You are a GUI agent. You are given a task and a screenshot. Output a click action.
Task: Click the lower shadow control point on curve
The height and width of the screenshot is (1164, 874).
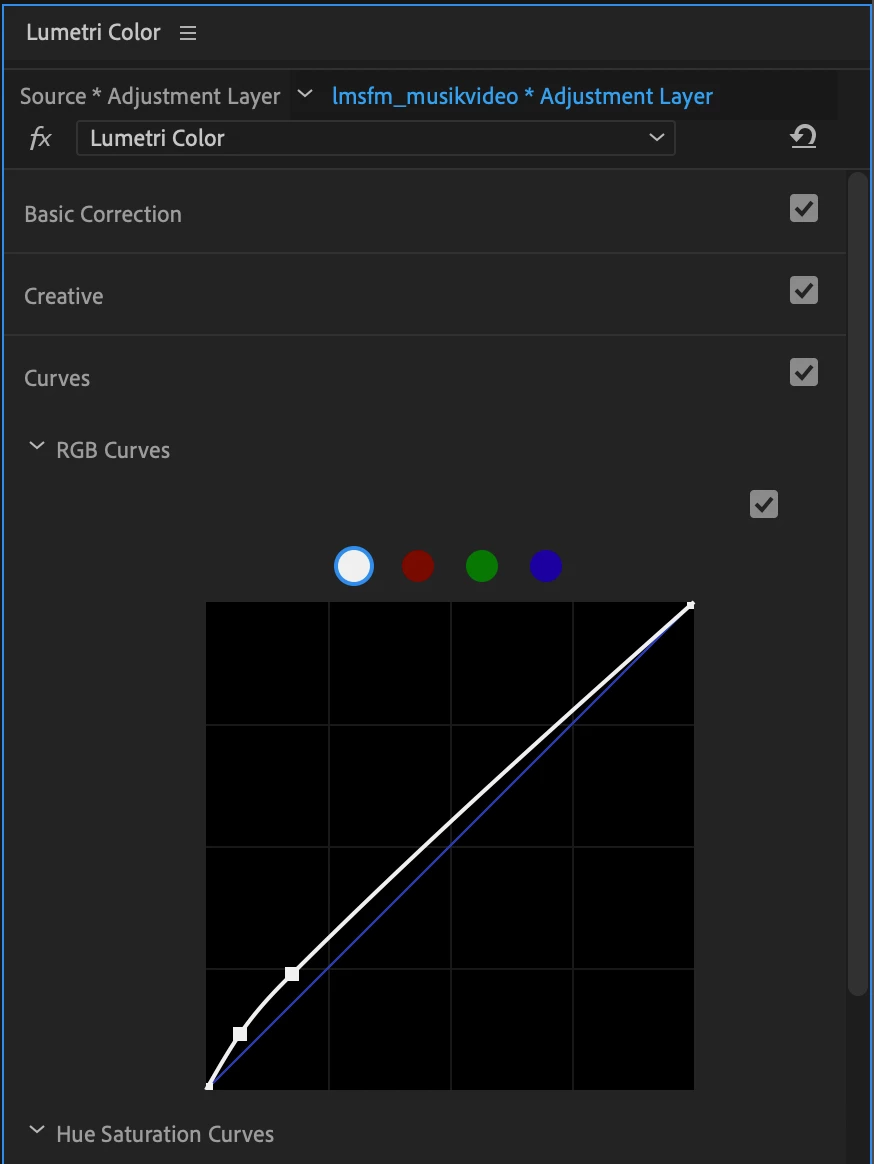(x=240, y=1033)
